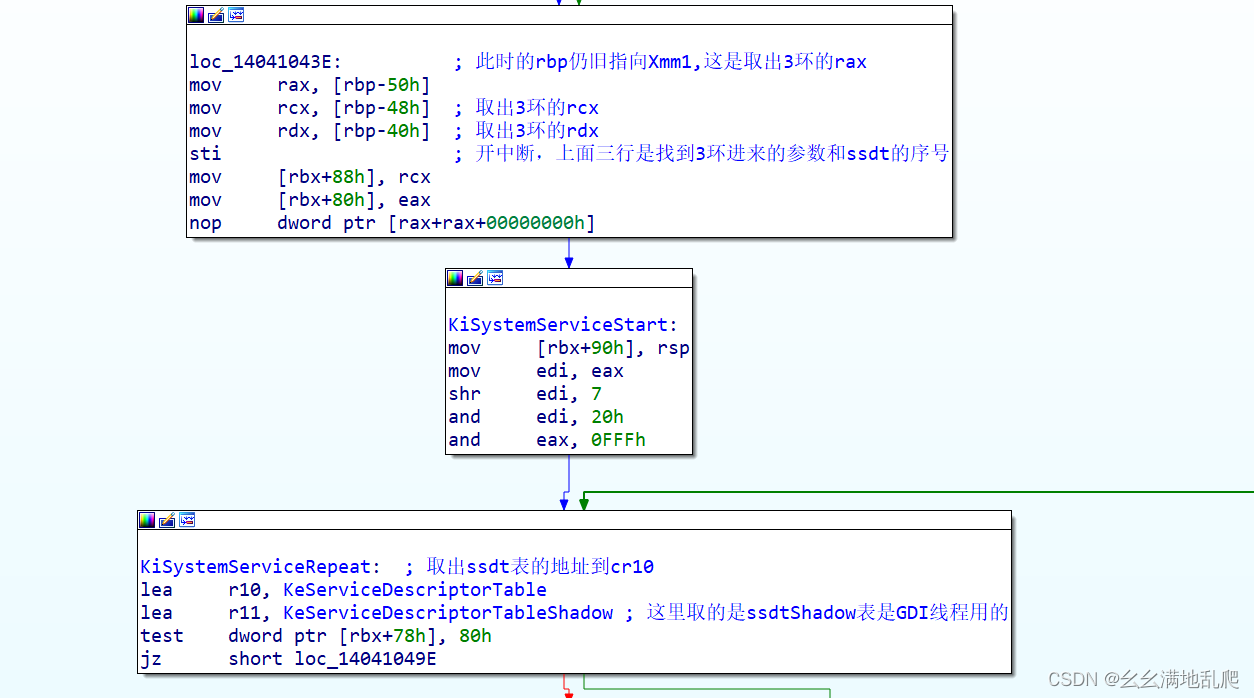Click the comment on the mov rcx line
The image size is (1254, 698).
tap(526, 108)
